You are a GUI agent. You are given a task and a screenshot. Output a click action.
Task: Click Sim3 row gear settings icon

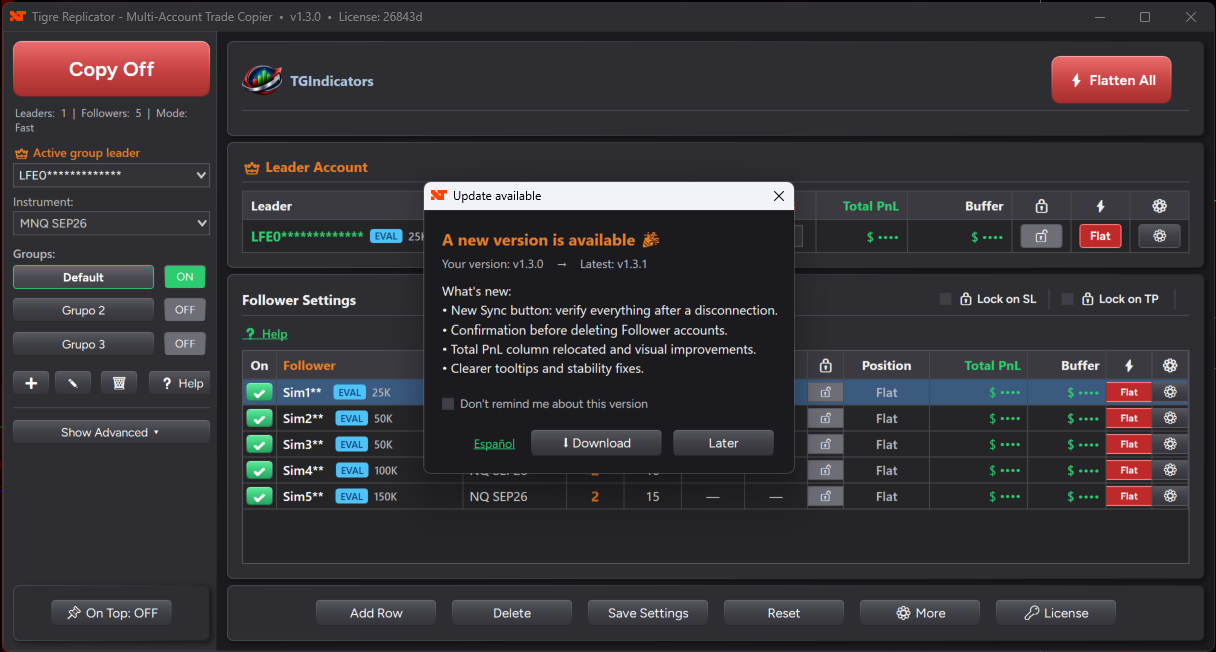(1170, 444)
